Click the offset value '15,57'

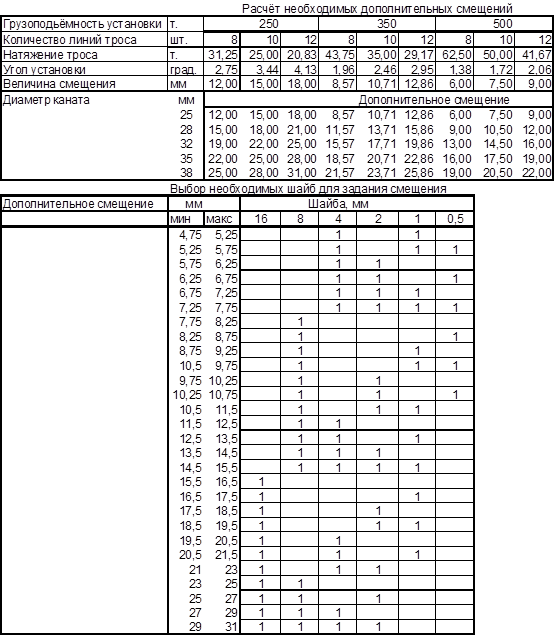(x=340, y=144)
